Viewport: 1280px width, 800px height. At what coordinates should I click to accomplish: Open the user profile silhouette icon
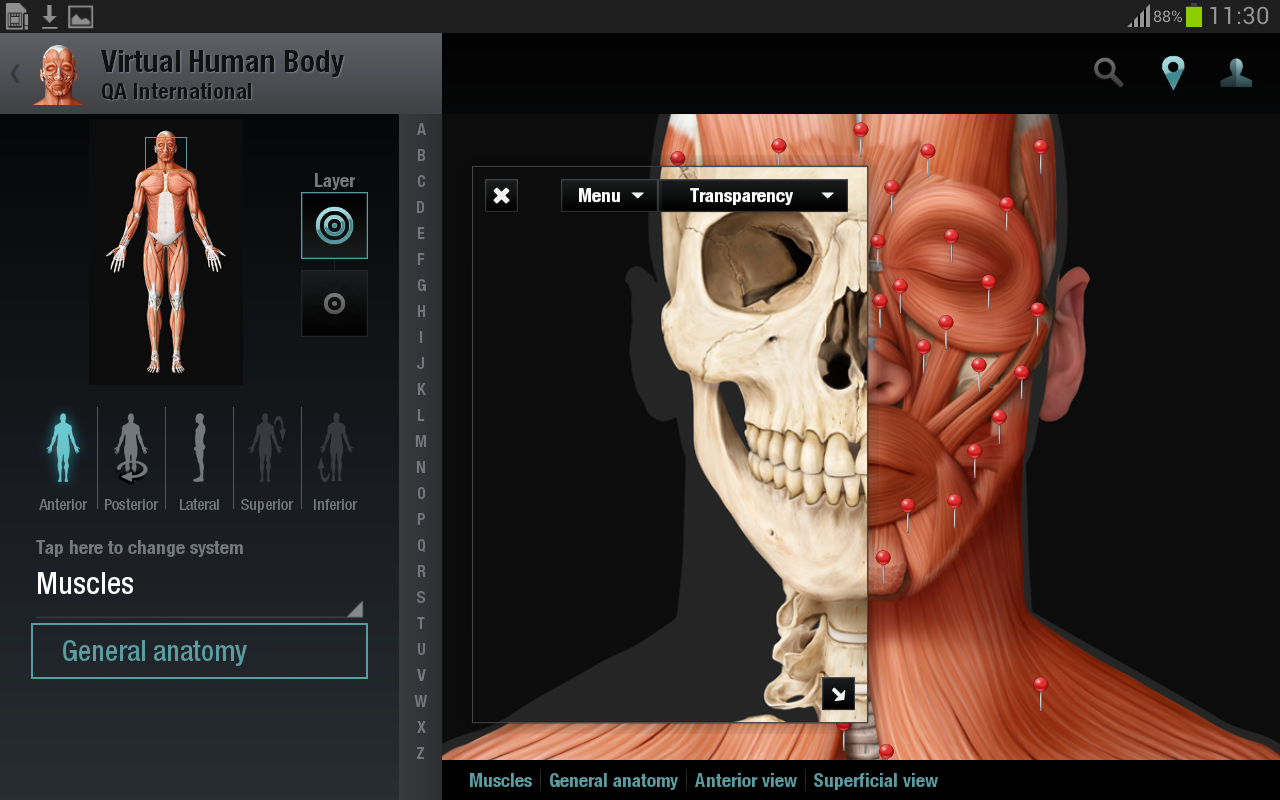coord(1237,73)
